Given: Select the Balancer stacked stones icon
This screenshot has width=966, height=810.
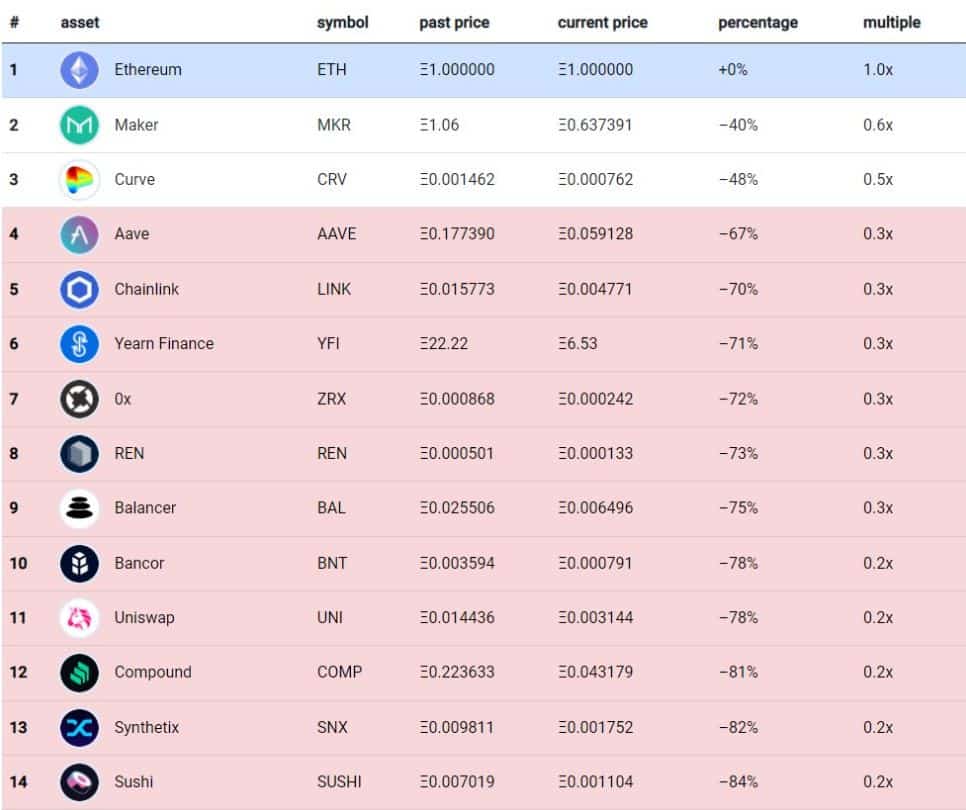Looking at the screenshot, I should (79, 508).
